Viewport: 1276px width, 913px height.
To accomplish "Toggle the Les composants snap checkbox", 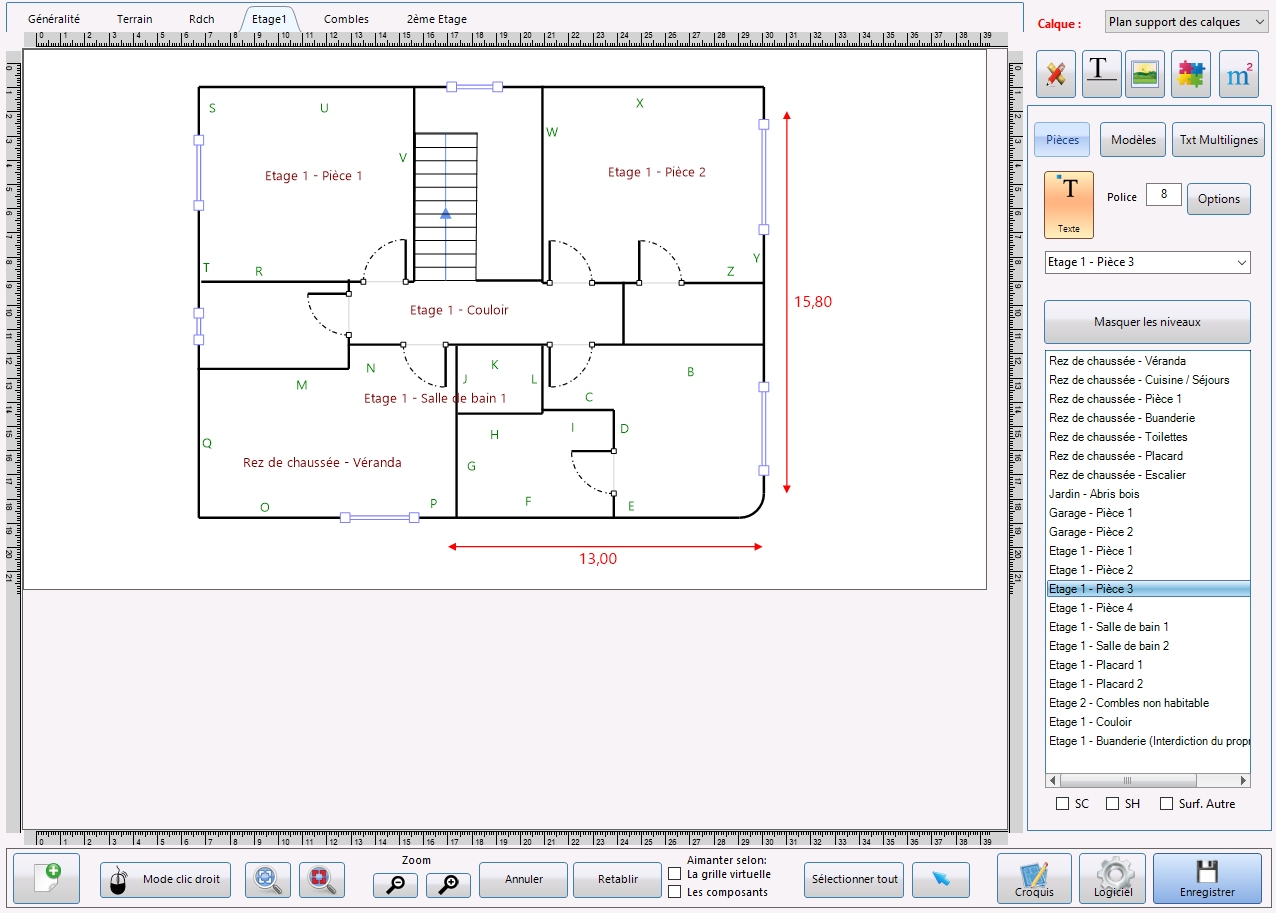I will click(x=675, y=892).
